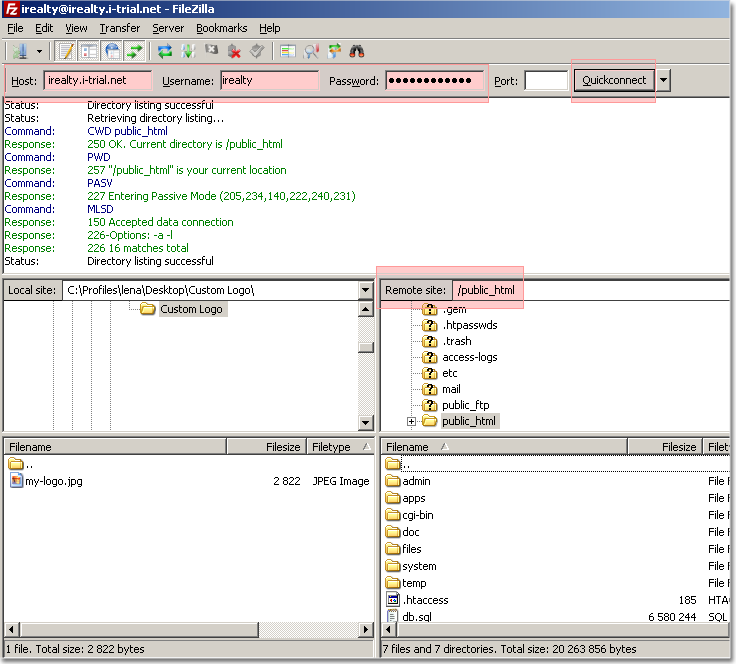Disconnect from the current server

[x=234, y=51]
